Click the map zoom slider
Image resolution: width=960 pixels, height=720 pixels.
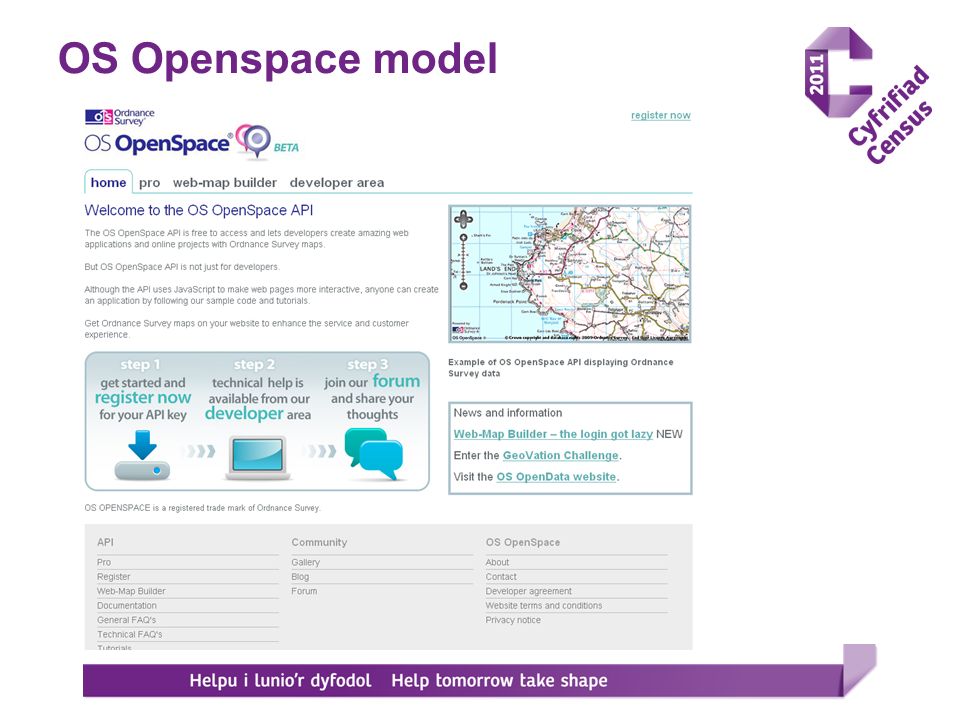pyautogui.click(x=463, y=262)
